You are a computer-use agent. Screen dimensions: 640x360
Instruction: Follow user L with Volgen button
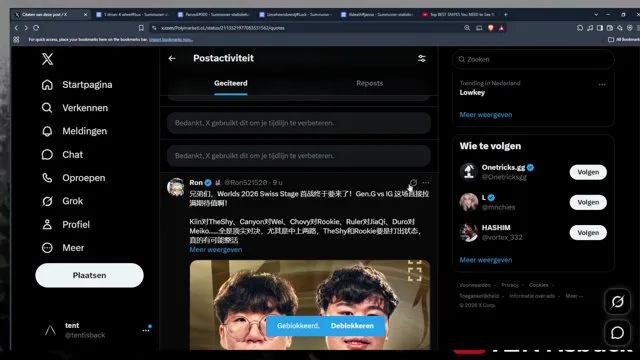[588, 202]
